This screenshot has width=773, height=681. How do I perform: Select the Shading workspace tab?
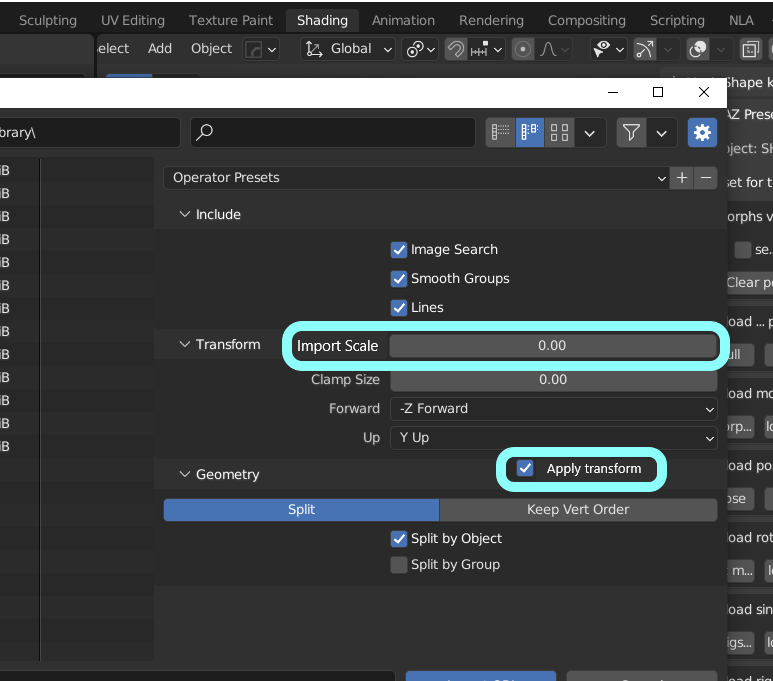[322, 20]
